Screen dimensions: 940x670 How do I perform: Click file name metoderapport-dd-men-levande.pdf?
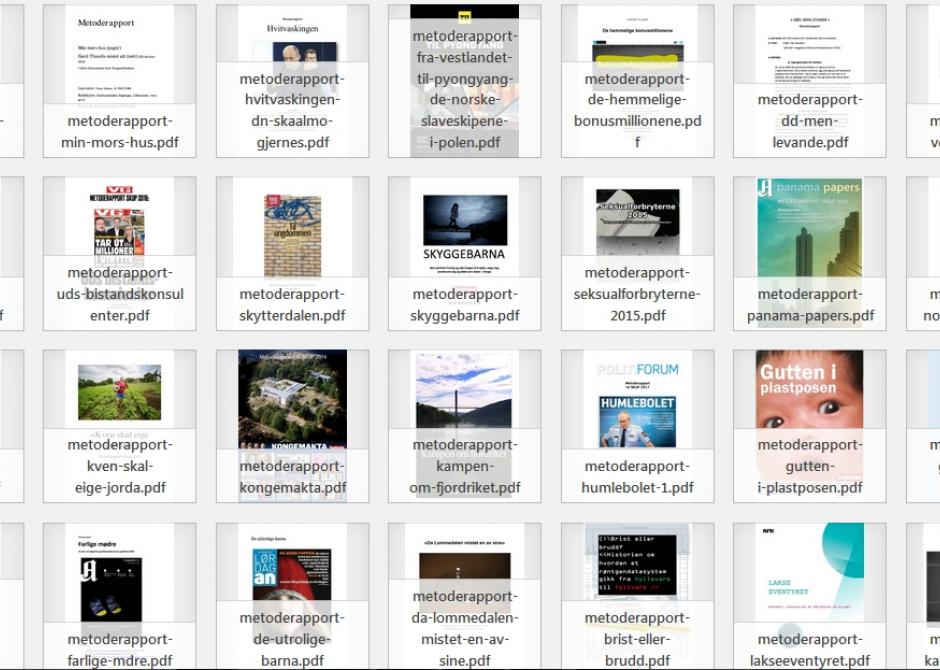pos(810,121)
